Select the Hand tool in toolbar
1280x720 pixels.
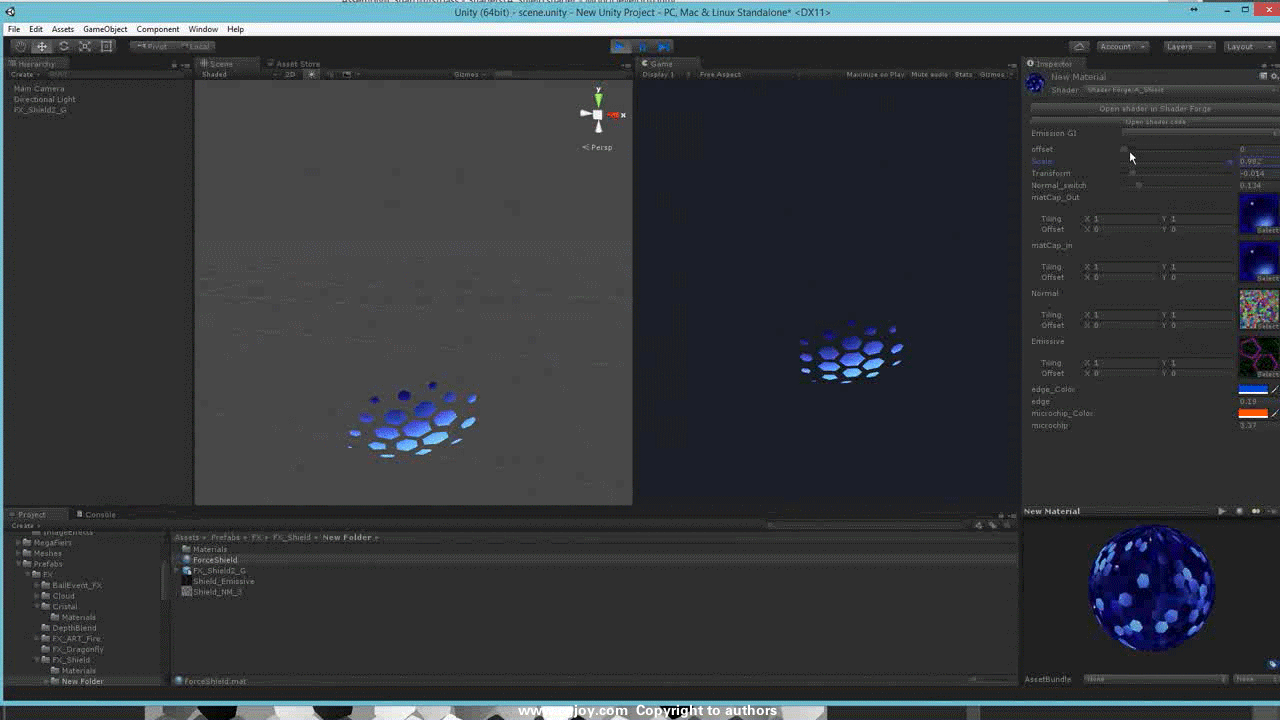[20, 46]
